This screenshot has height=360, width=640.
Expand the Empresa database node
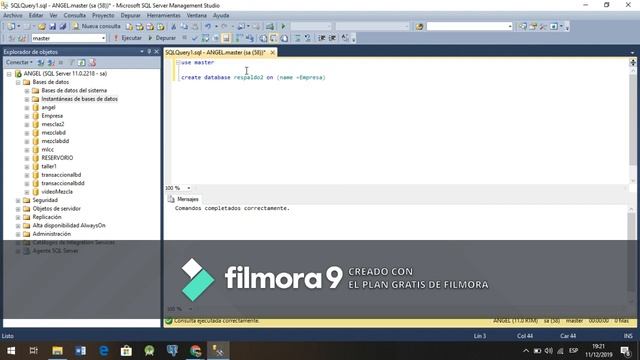(x=27, y=116)
